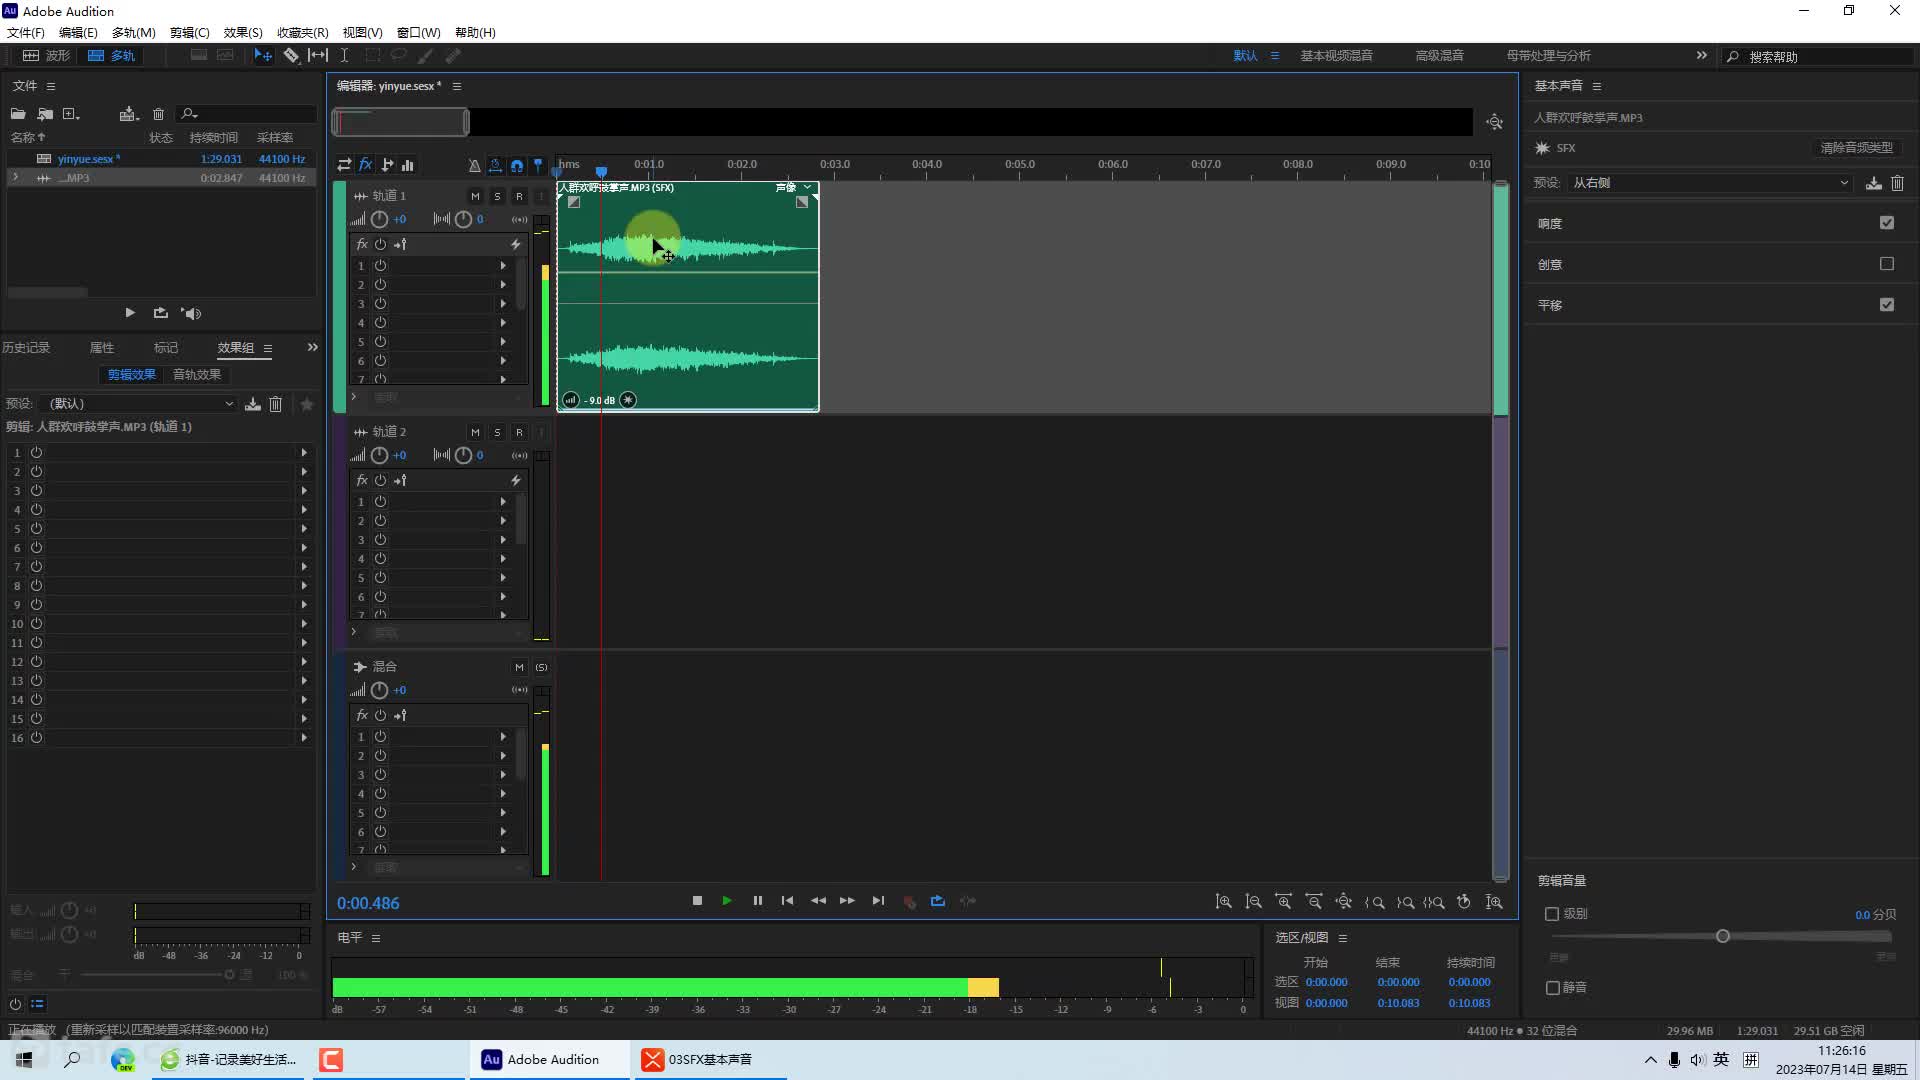Screen dimensions: 1920x1080
Task: Enable the 级别 clip volume checkbox
Action: 1552,914
